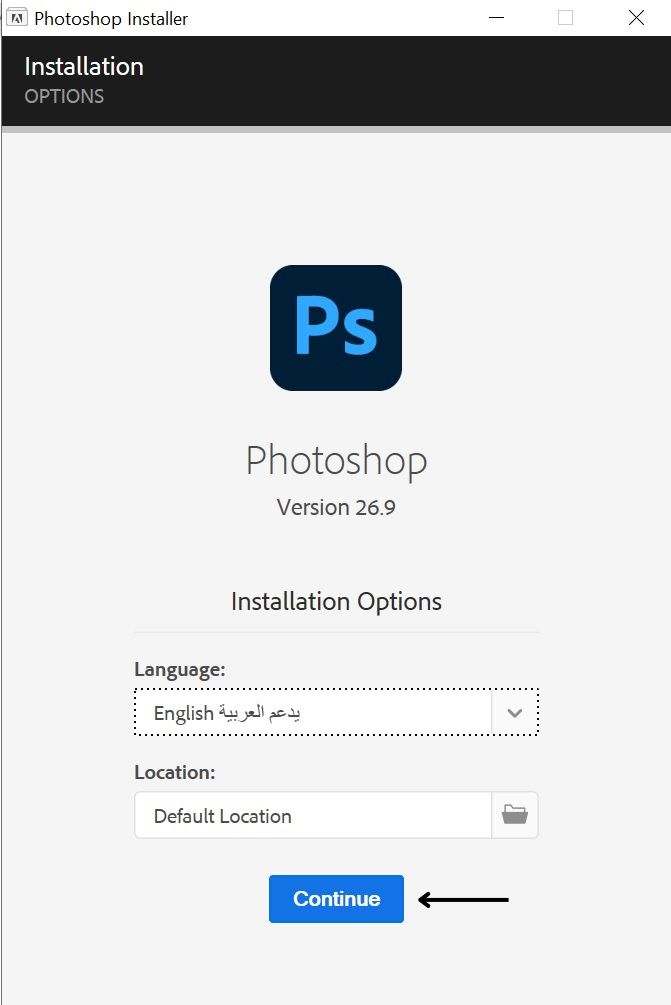Click the blue Ps Photoshop logo
This screenshot has height=1005, width=671.
tap(336, 328)
